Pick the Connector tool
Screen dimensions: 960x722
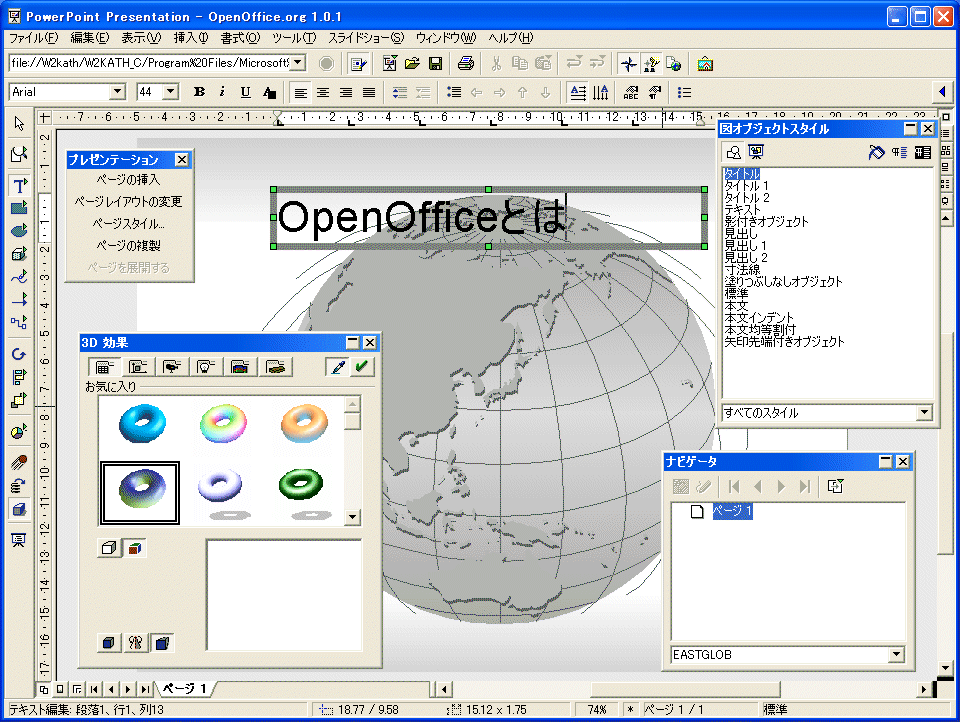pyautogui.click(x=19, y=322)
